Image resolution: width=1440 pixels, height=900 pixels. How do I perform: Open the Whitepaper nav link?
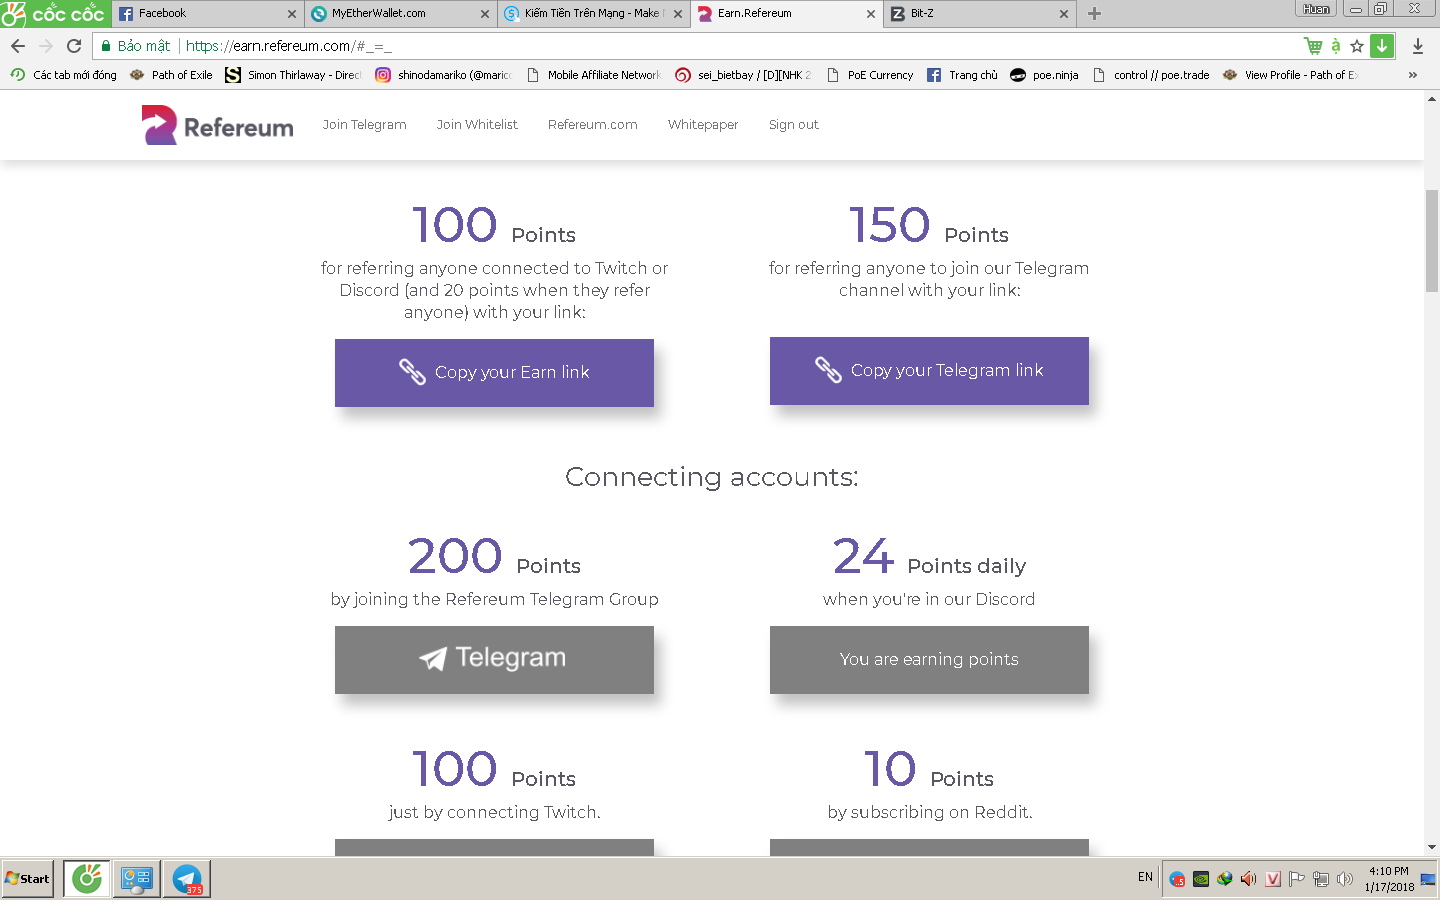[x=703, y=125]
